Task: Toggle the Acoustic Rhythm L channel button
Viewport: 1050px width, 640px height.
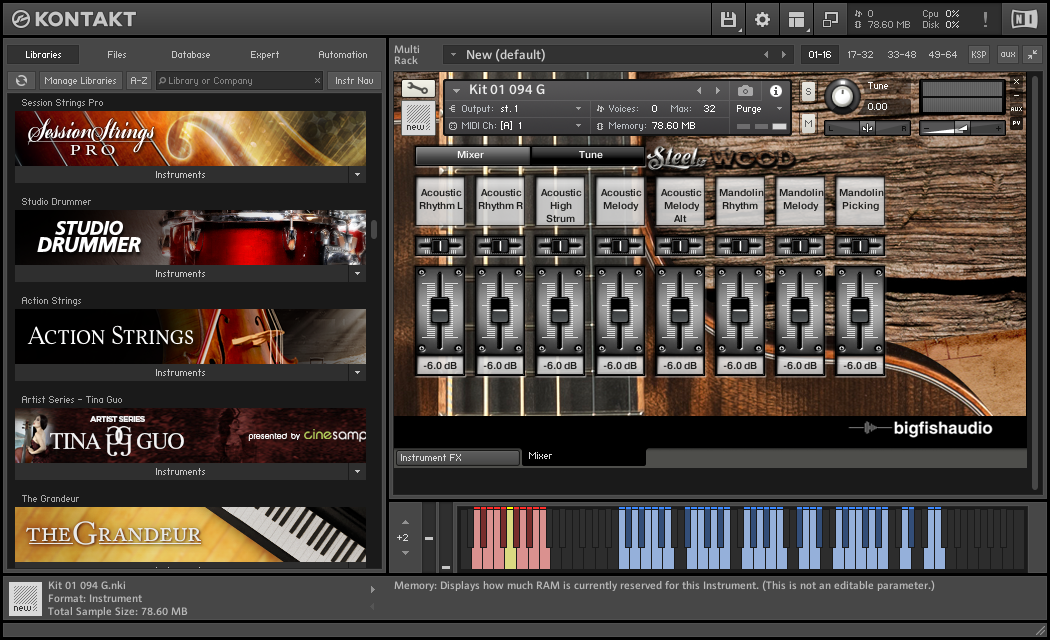Action: 441,200
